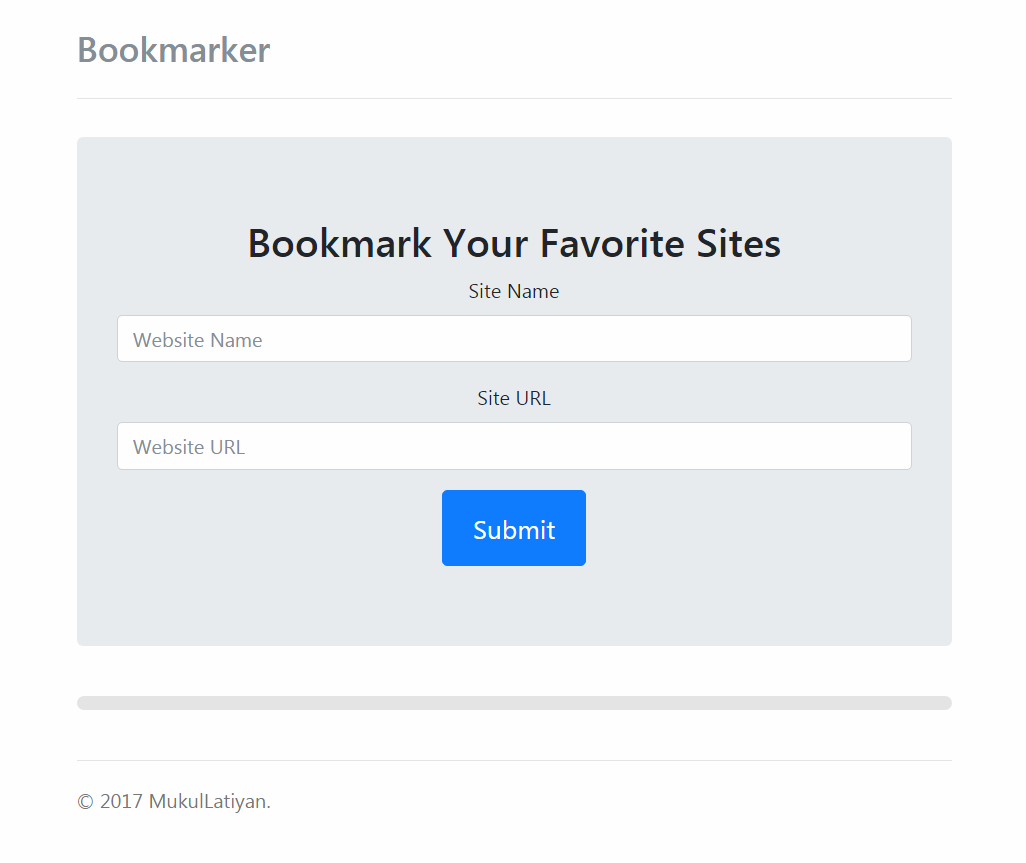Select the Site URL label
Screen dimensions: 1026x863
(x=513, y=398)
